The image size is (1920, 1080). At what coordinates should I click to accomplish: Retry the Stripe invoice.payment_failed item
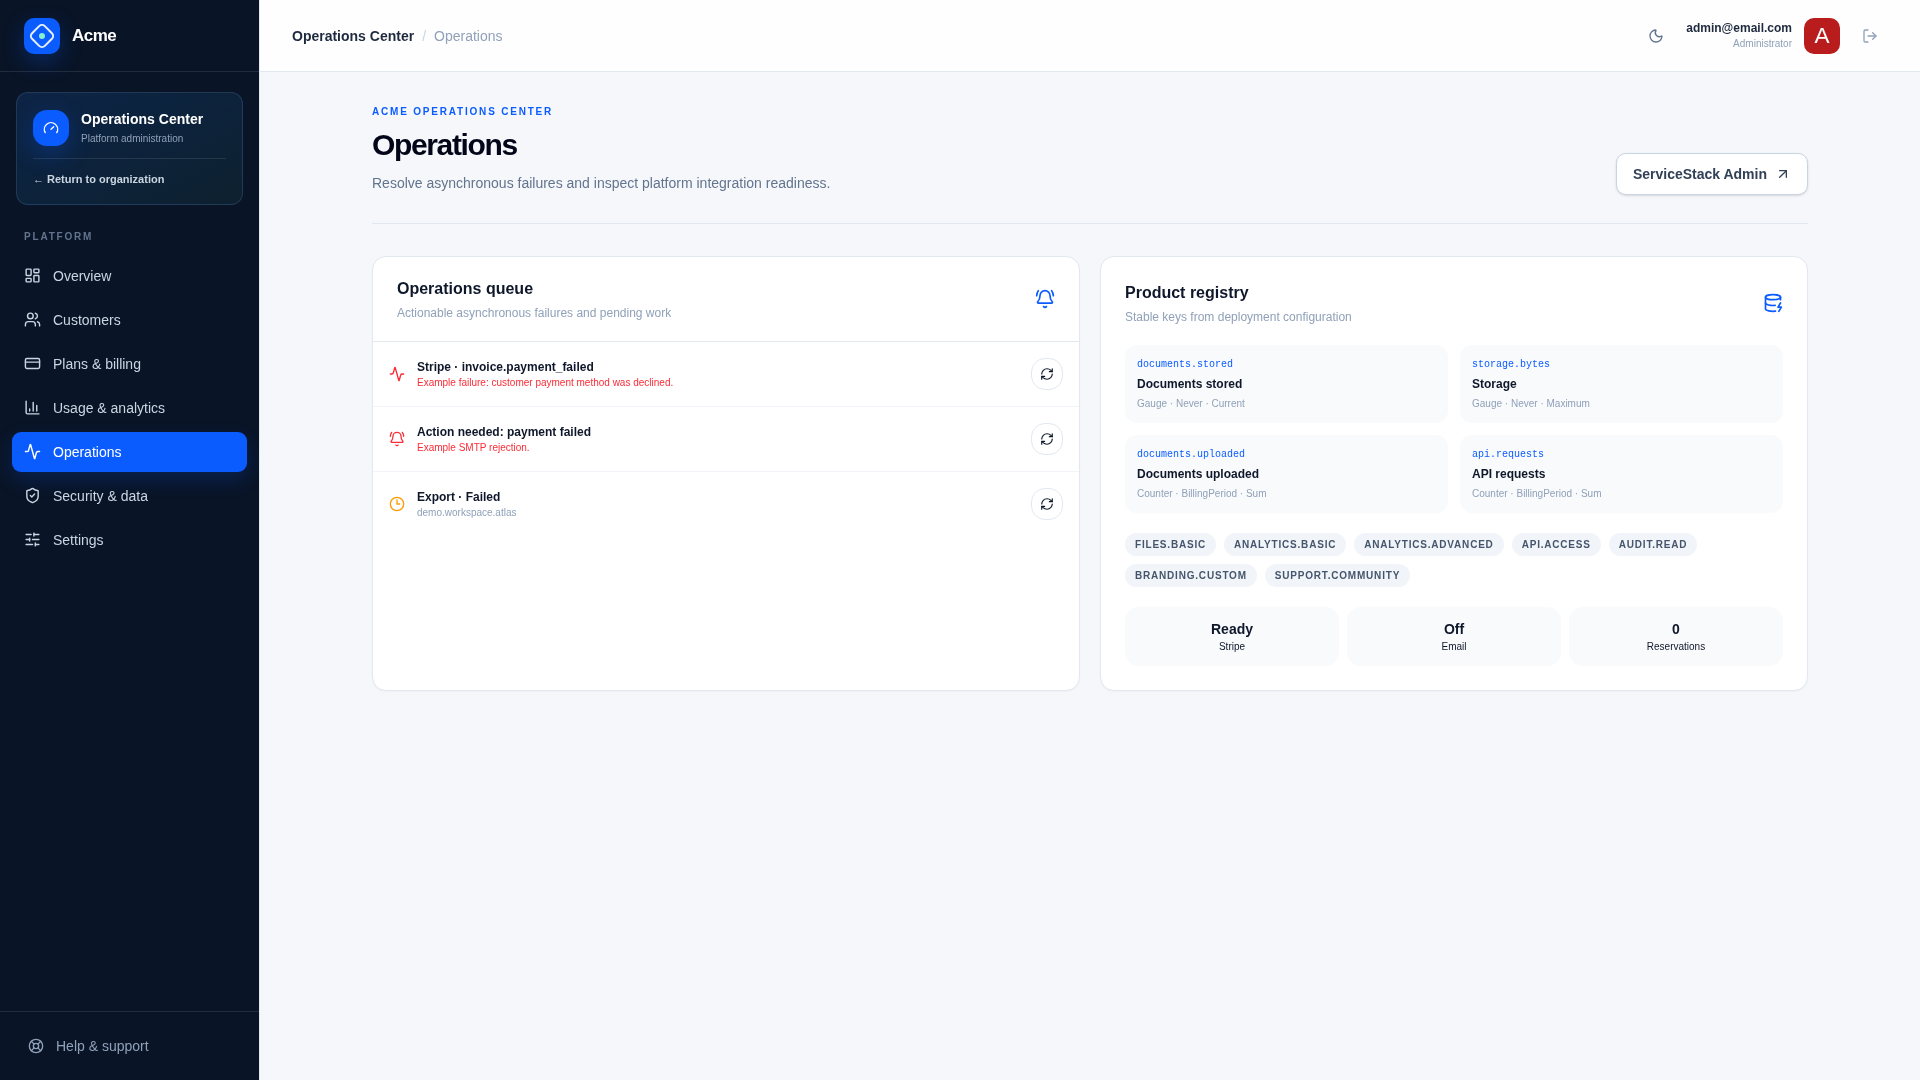click(x=1047, y=374)
